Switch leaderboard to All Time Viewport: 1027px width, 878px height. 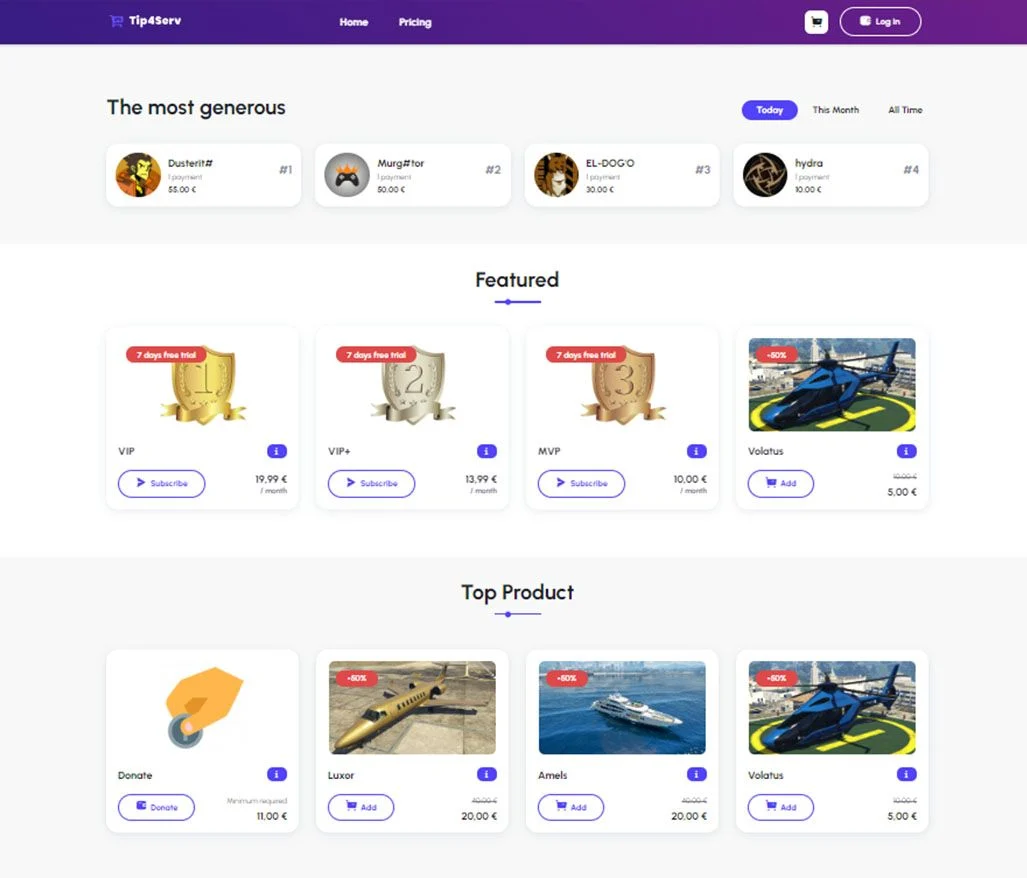(x=905, y=110)
